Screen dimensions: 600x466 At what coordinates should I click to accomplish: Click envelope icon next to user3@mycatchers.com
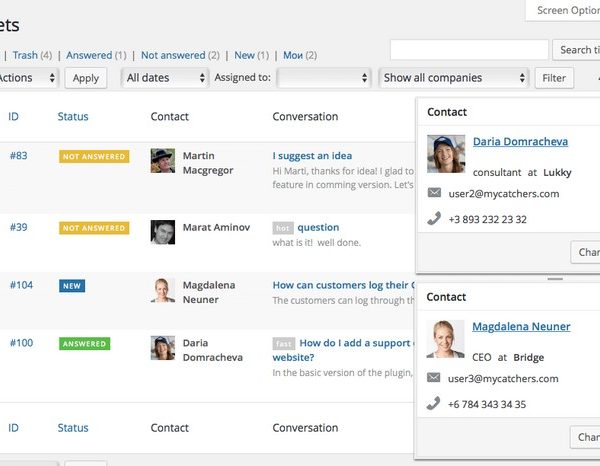[x=434, y=378]
